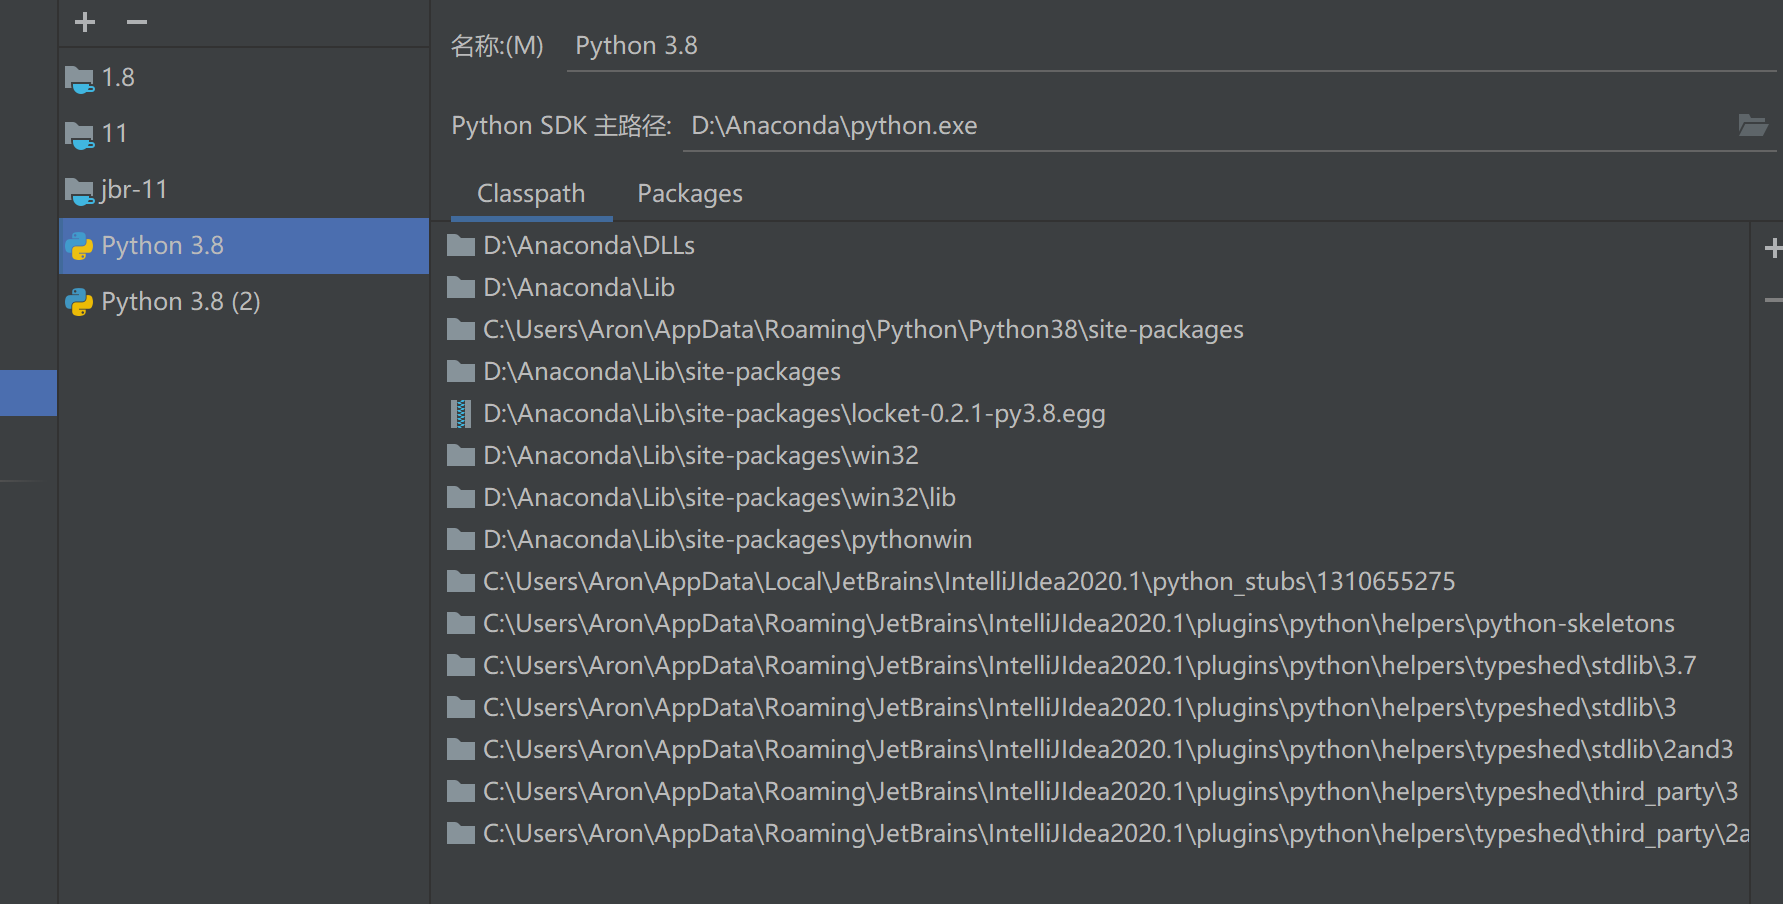The height and width of the screenshot is (904, 1783).
Task: Click the Python logo icon beside Python 3.8 (2)
Action: pyautogui.click(x=79, y=302)
